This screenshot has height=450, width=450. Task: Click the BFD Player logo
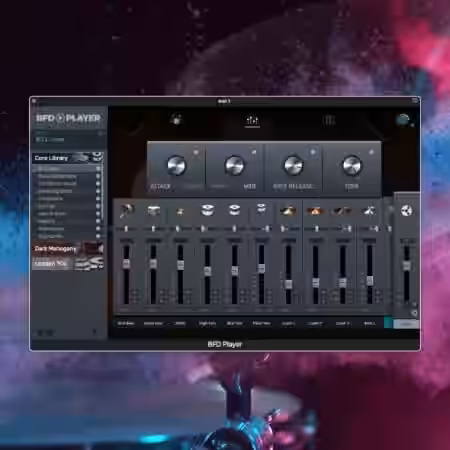pos(68,118)
